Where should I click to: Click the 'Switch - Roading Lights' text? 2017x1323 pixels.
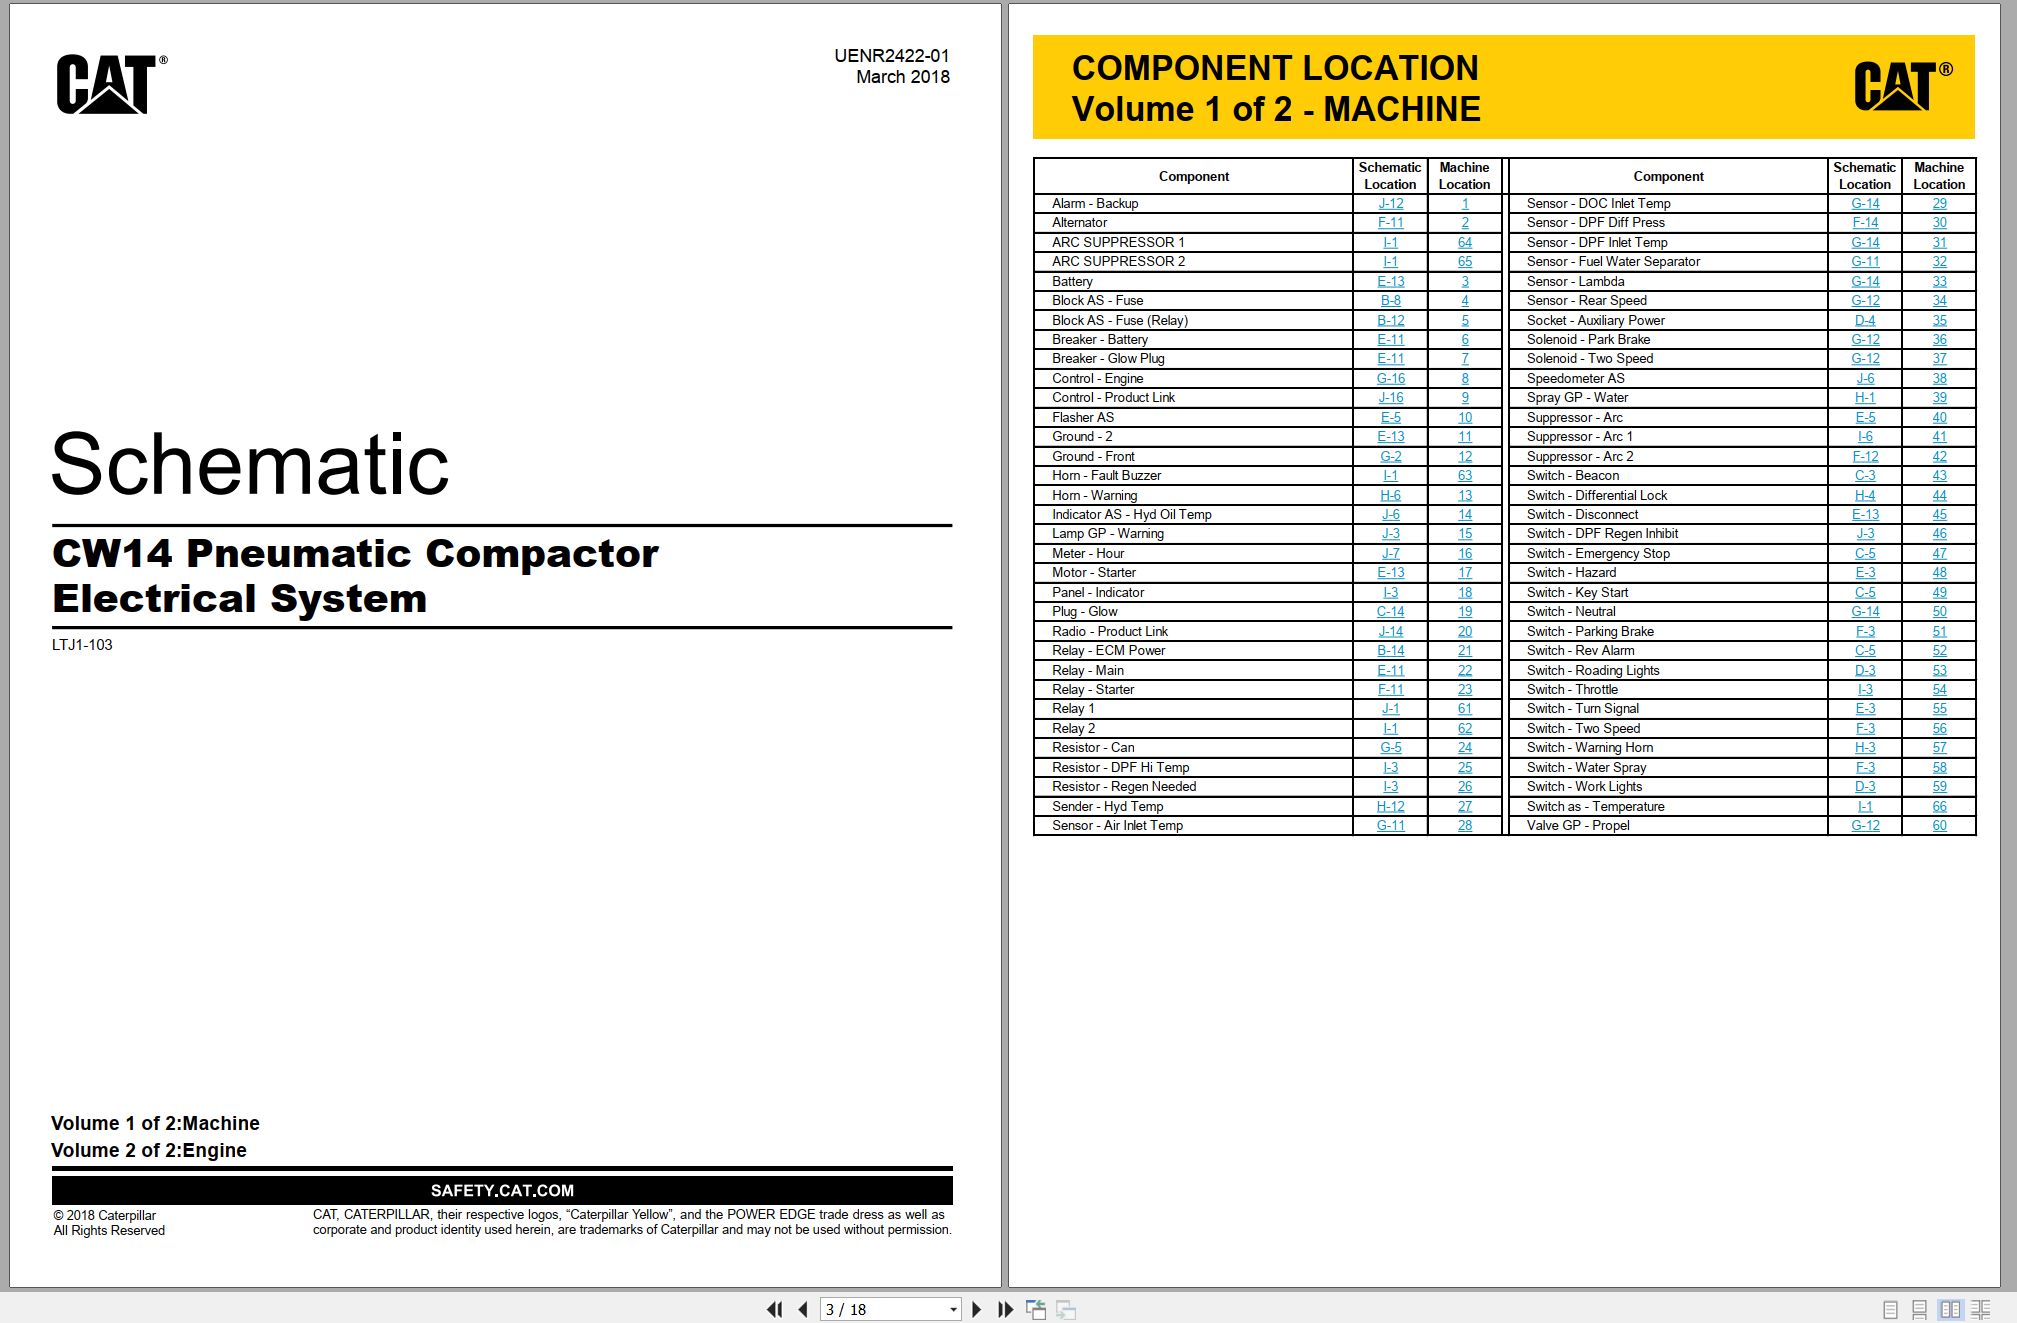point(1593,670)
